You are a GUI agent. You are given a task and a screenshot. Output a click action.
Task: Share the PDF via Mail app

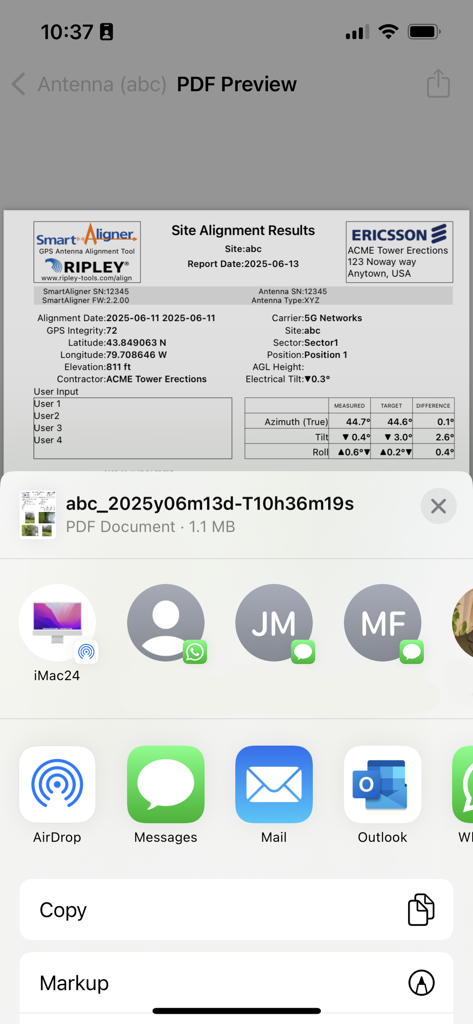coord(274,784)
